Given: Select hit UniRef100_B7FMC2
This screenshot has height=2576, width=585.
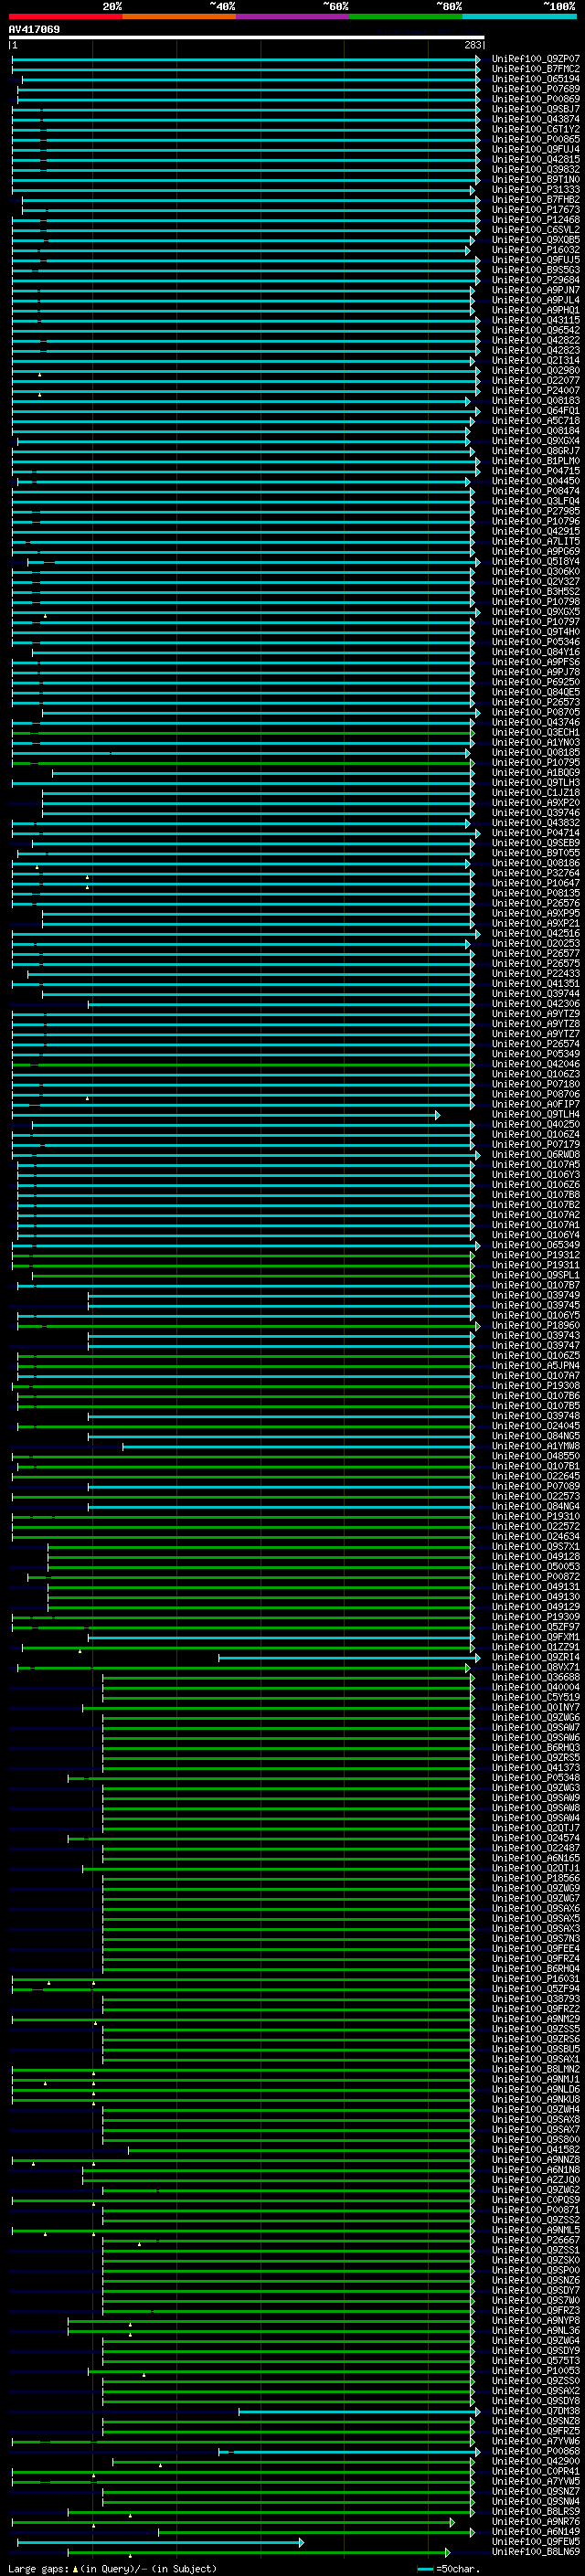Looking at the screenshot, I should tap(536, 69).
